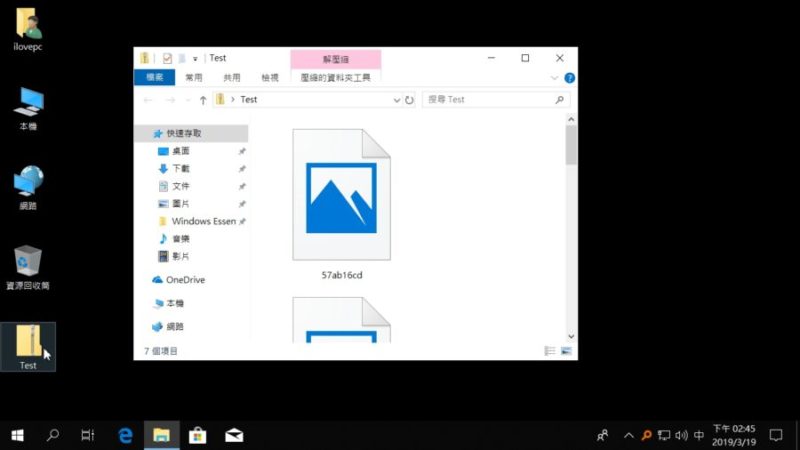
Task: Click the file list scroll up arrow
Action: [x=571, y=119]
